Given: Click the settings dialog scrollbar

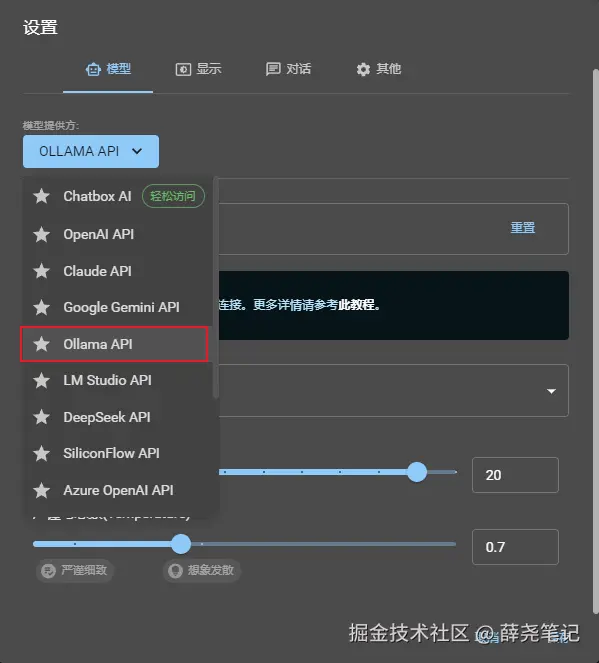Looking at the screenshot, I should pyautogui.click(x=596, y=341).
